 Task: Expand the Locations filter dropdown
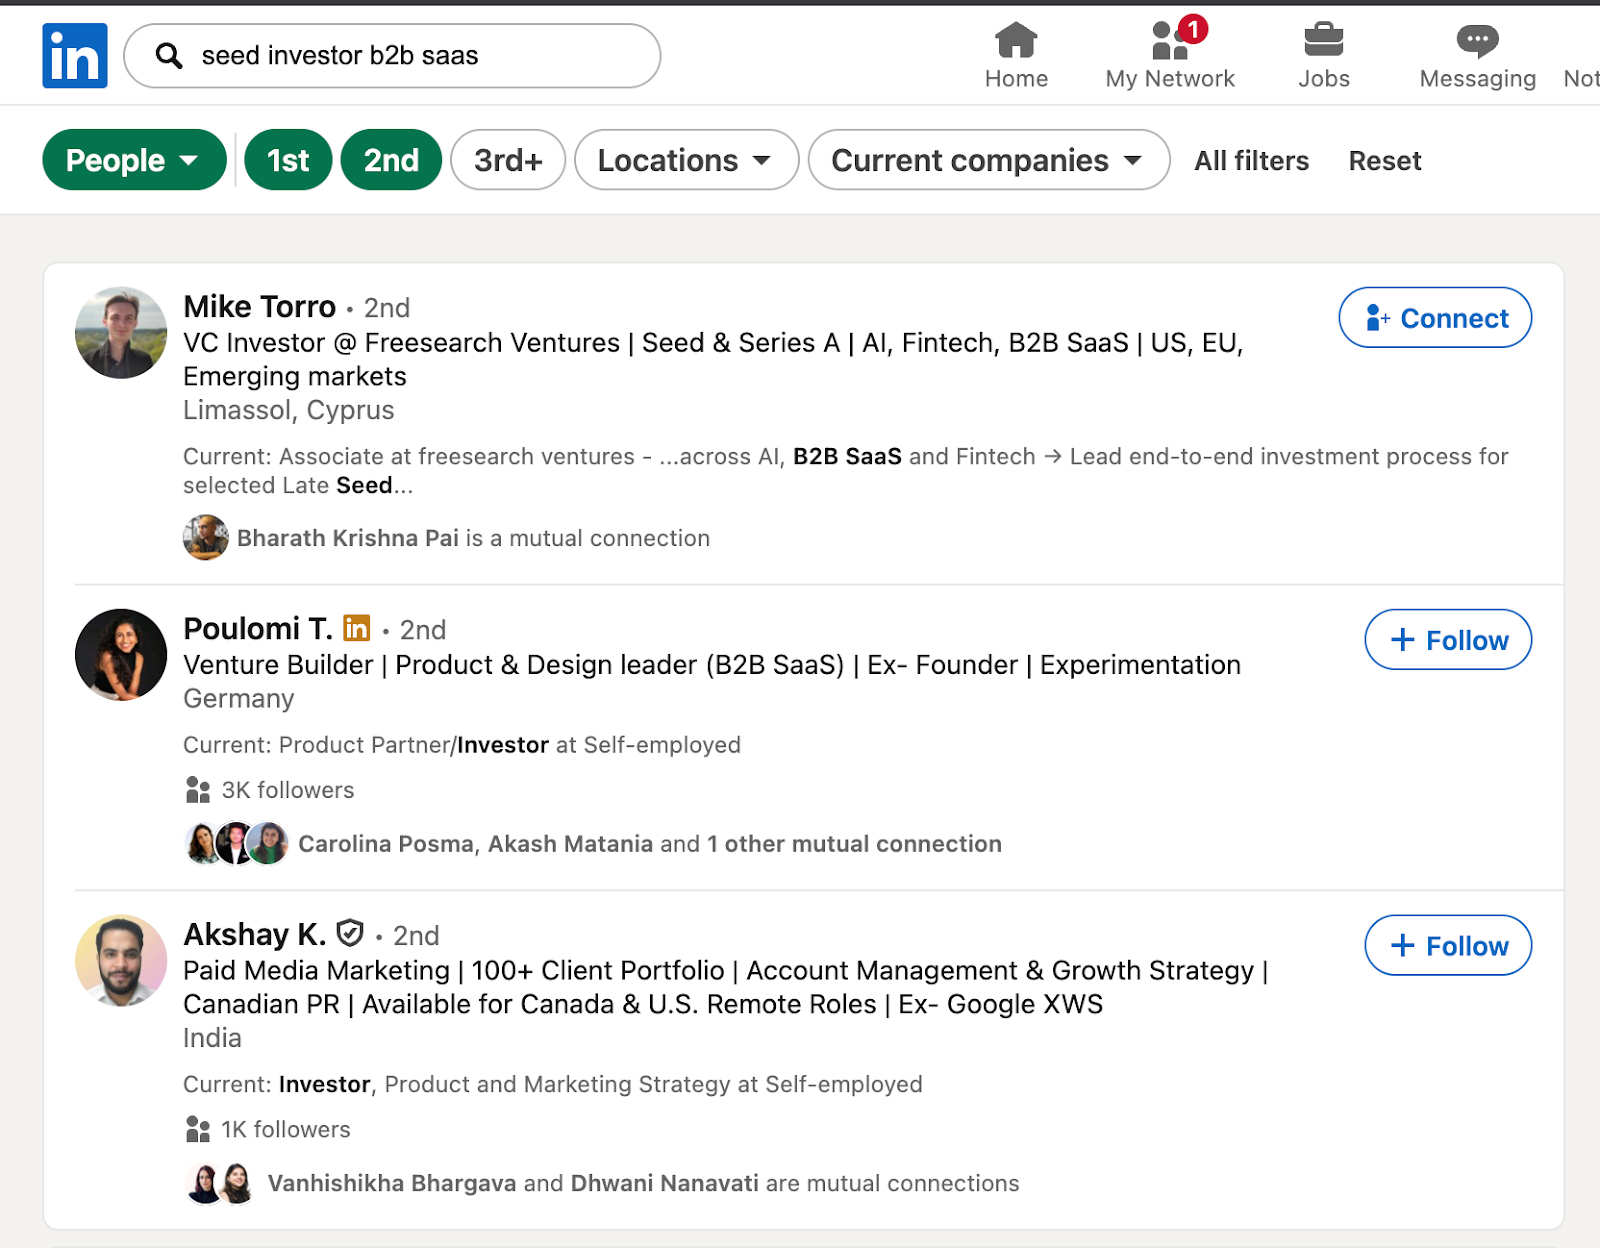(x=686, y=160)
